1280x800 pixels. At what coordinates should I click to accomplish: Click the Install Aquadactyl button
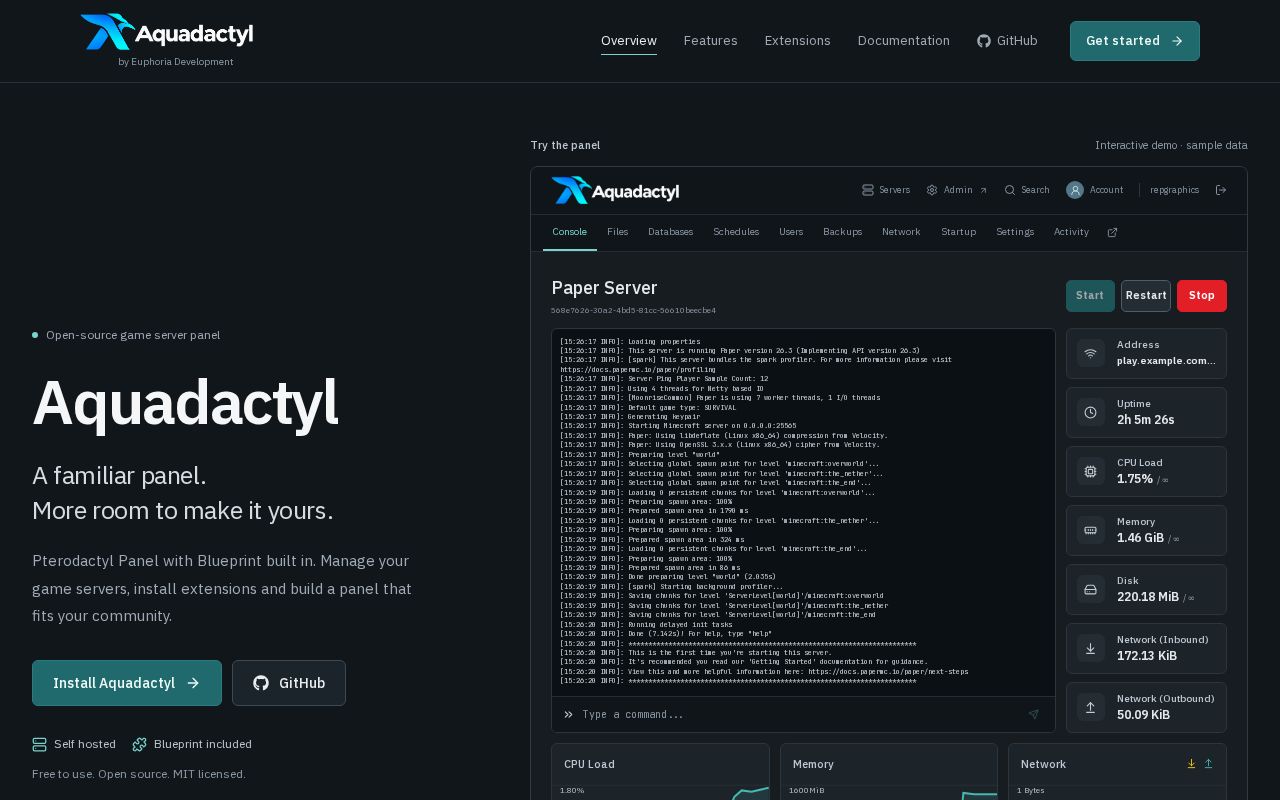pyautogui.click(x=127, y=683)
